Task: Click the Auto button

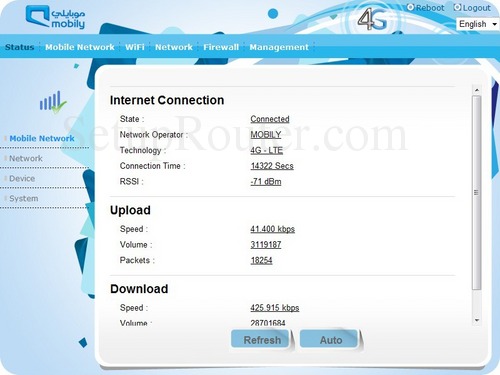Action: [x=329, y=340]
